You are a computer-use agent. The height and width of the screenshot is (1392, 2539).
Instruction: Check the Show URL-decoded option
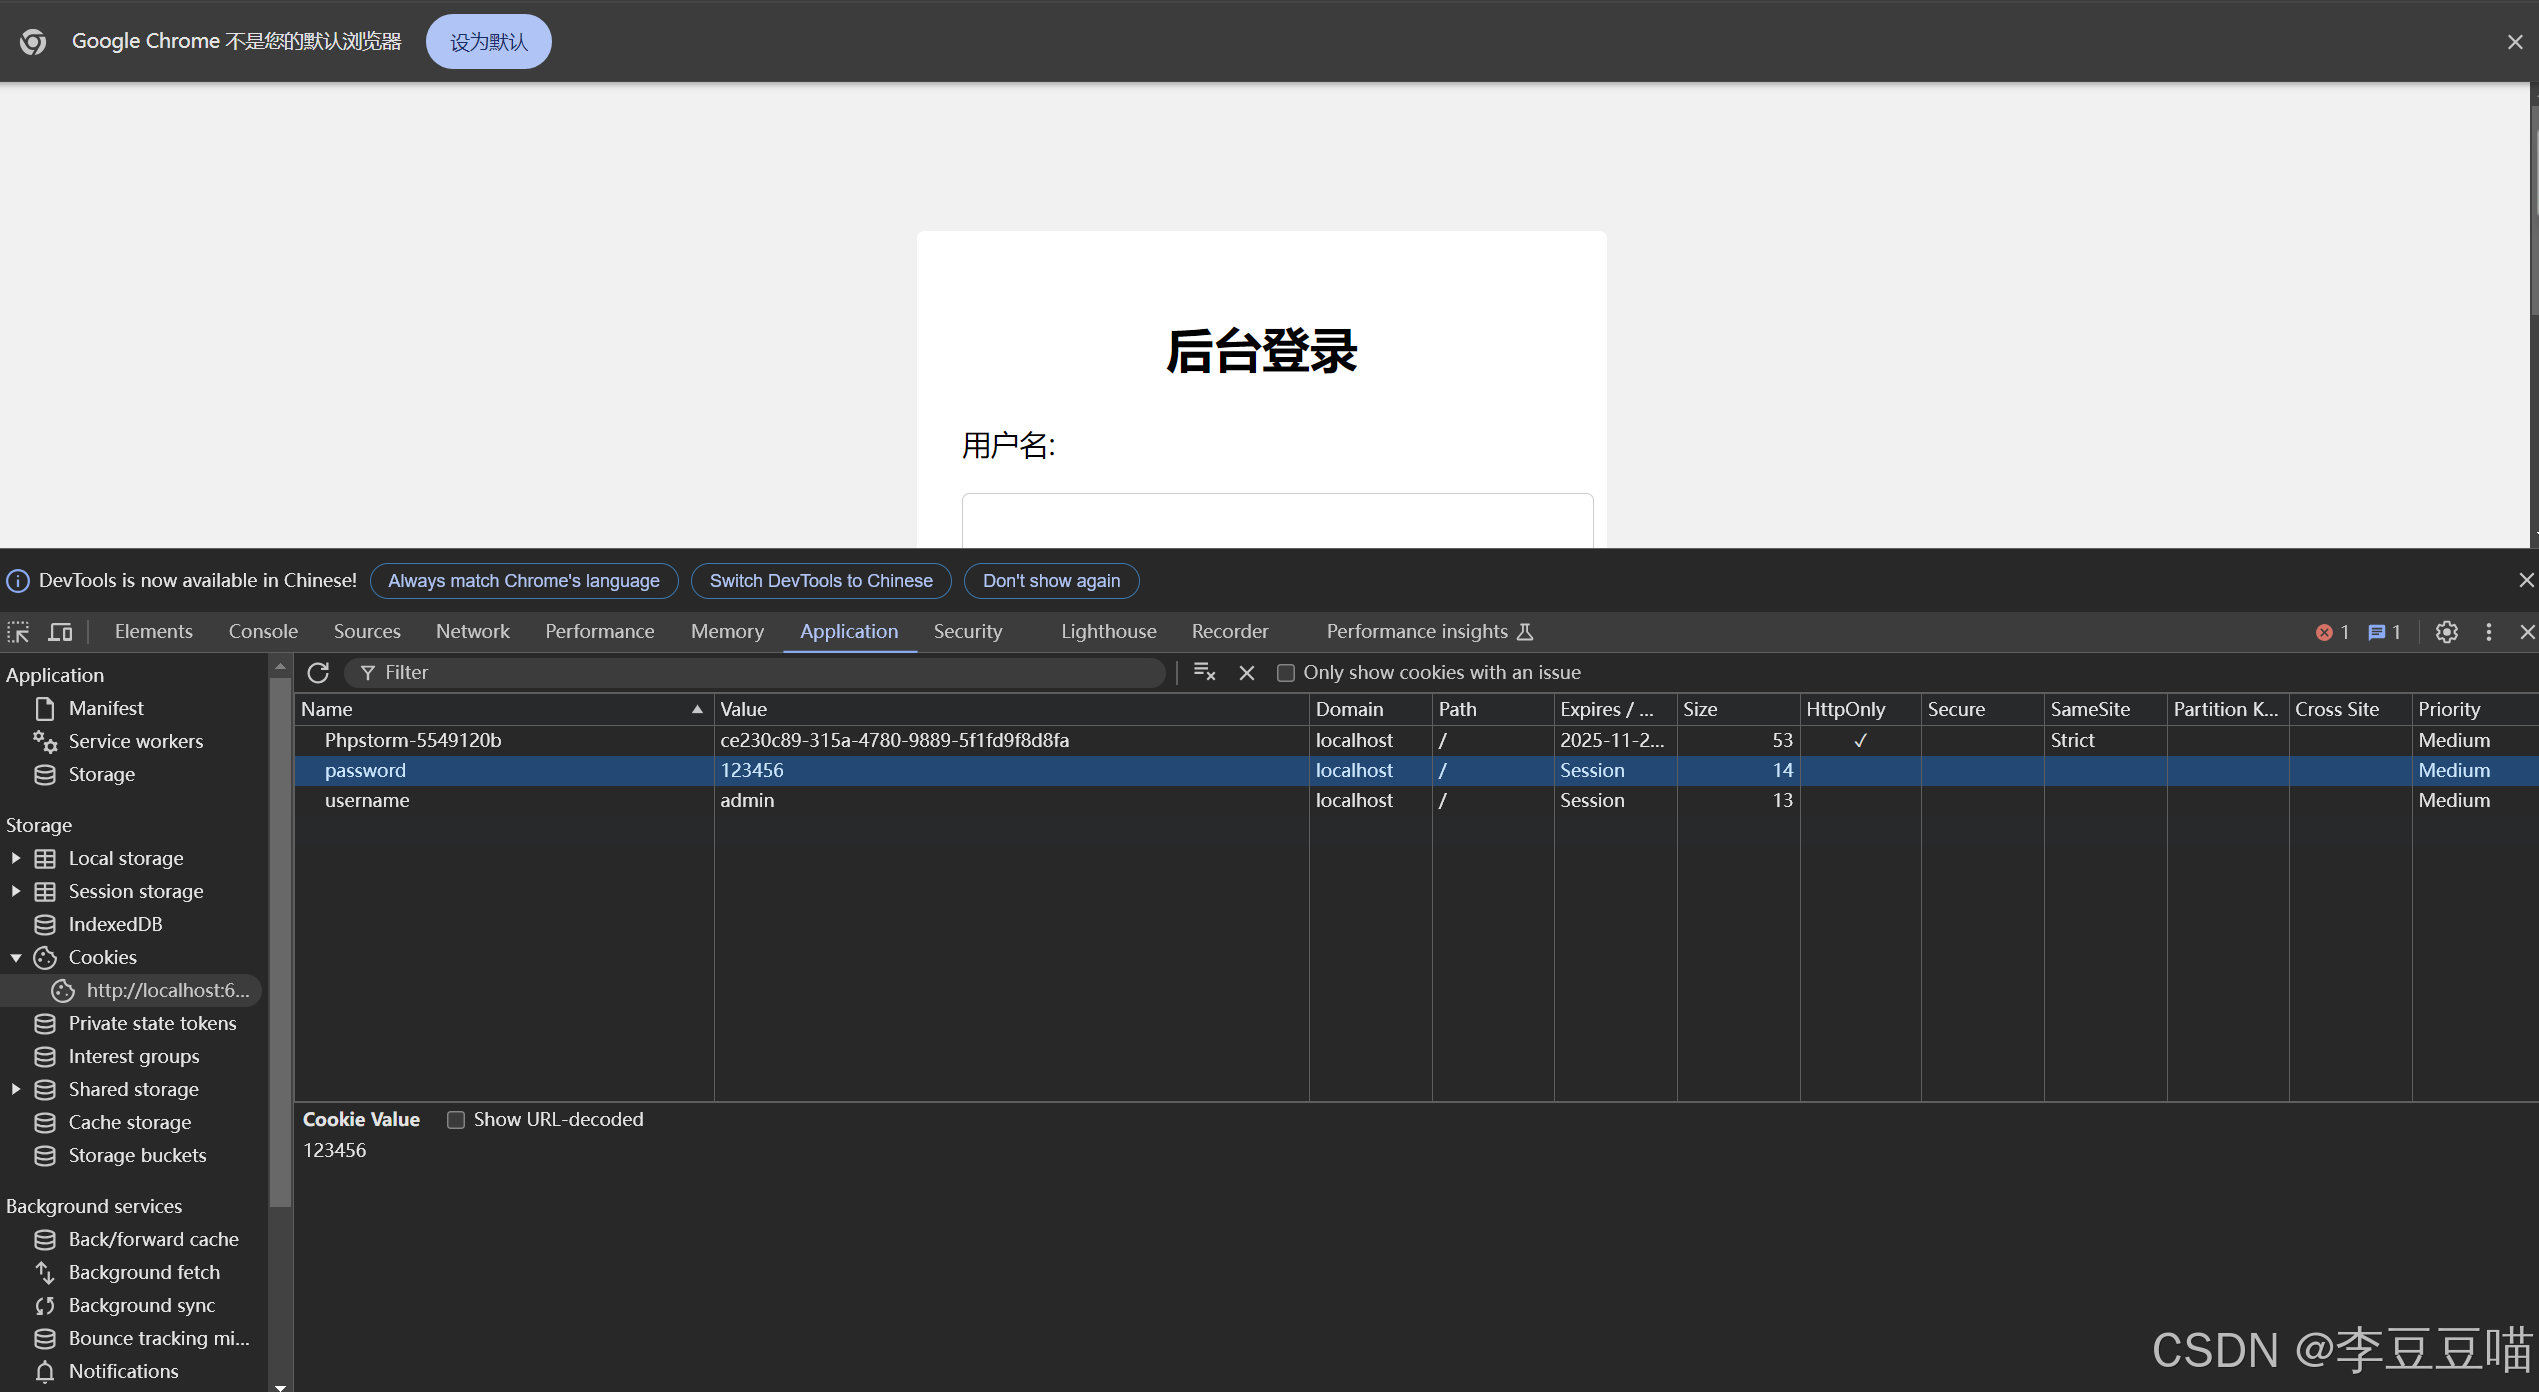coord(456,1119)
